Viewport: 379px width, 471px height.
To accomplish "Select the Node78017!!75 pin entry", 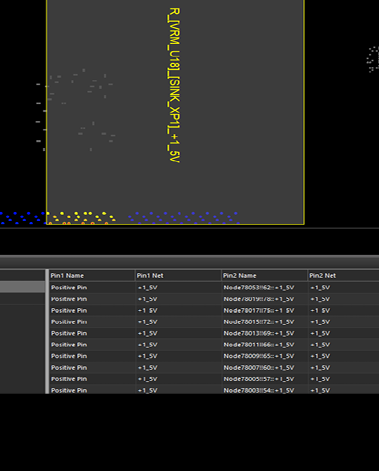I will click(x=259, y=310).
